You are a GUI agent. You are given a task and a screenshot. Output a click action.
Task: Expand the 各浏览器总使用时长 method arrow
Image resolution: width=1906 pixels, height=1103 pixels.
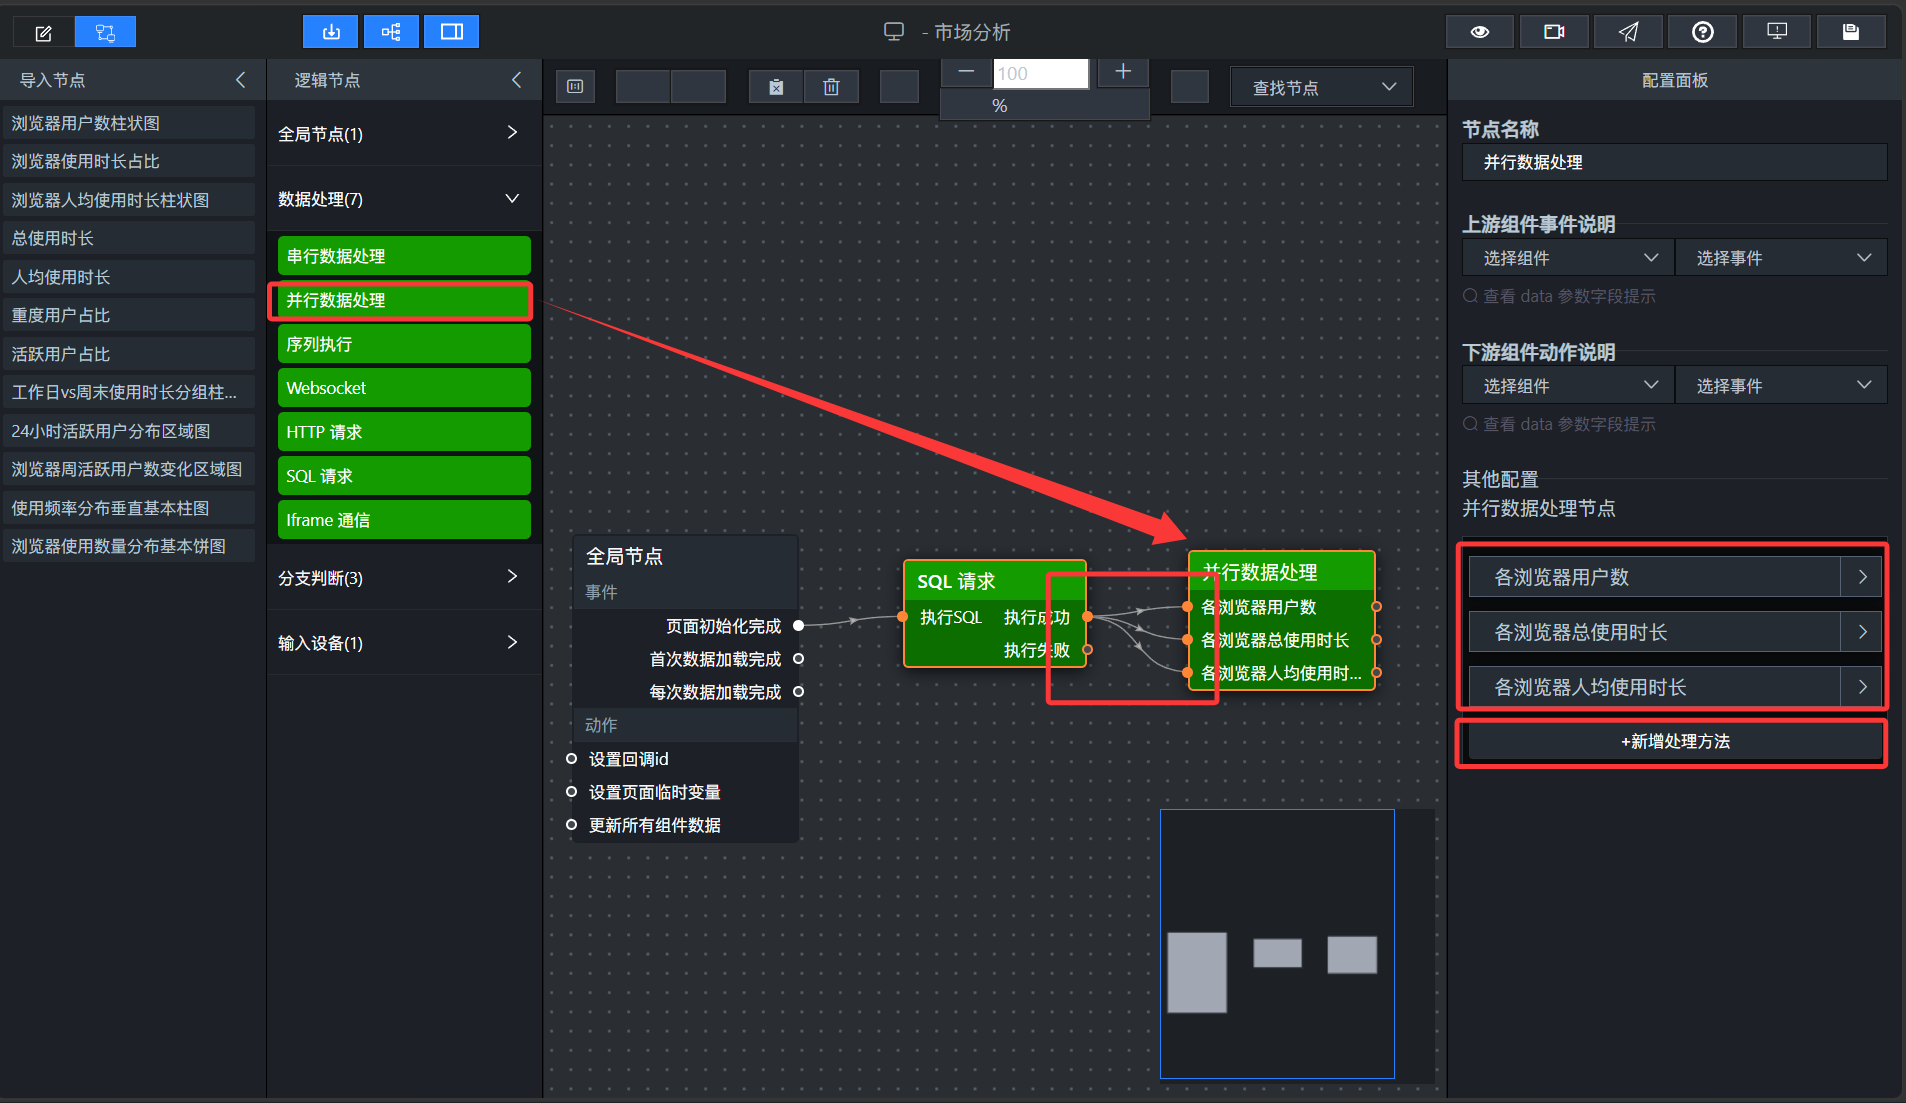(1862, 632)
